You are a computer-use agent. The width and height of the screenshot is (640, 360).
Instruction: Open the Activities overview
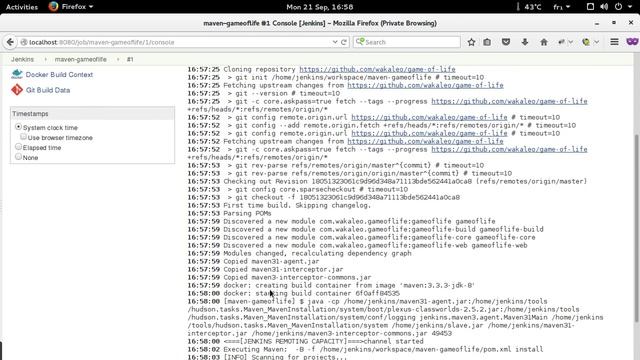pos(22,7)
